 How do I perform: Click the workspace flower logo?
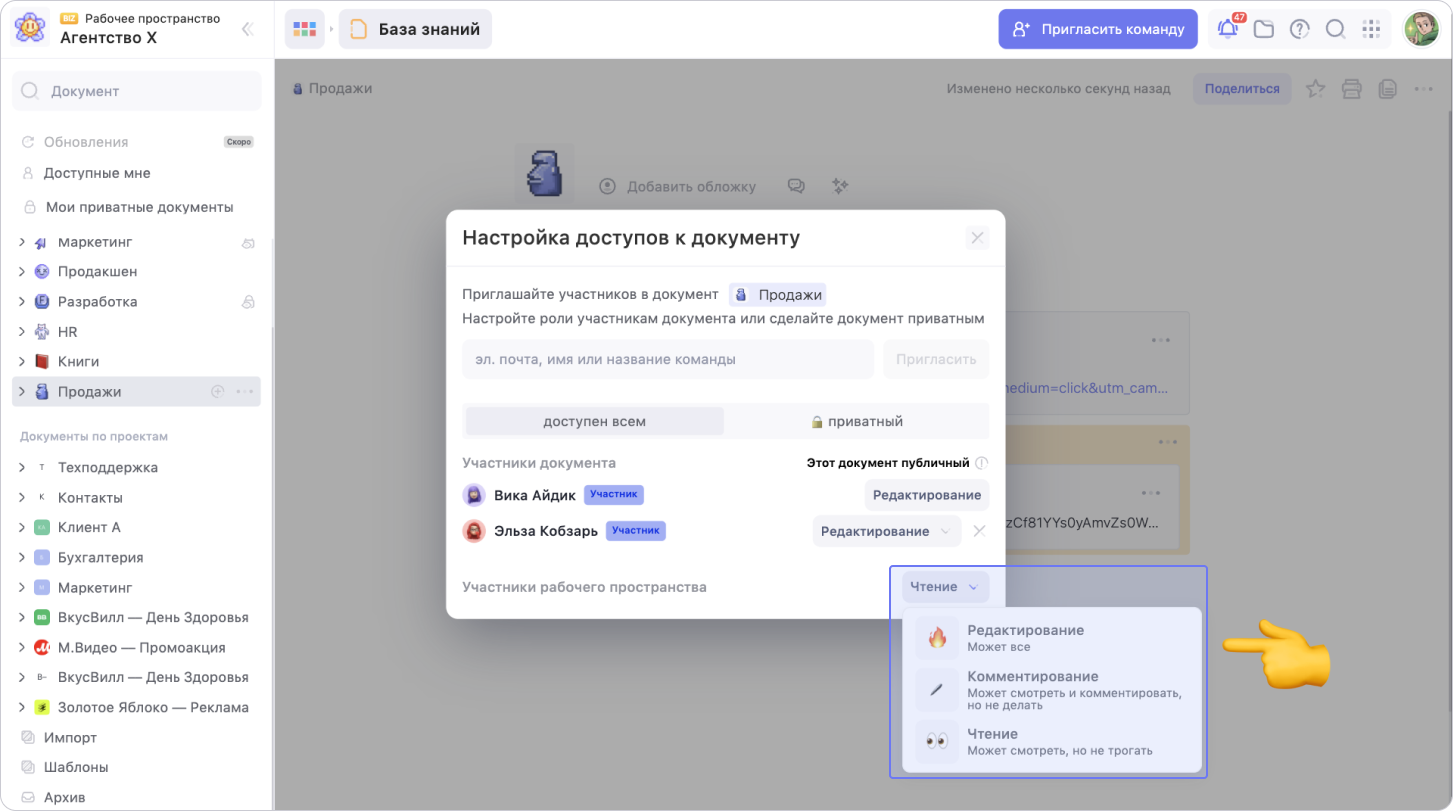(29, 29)
